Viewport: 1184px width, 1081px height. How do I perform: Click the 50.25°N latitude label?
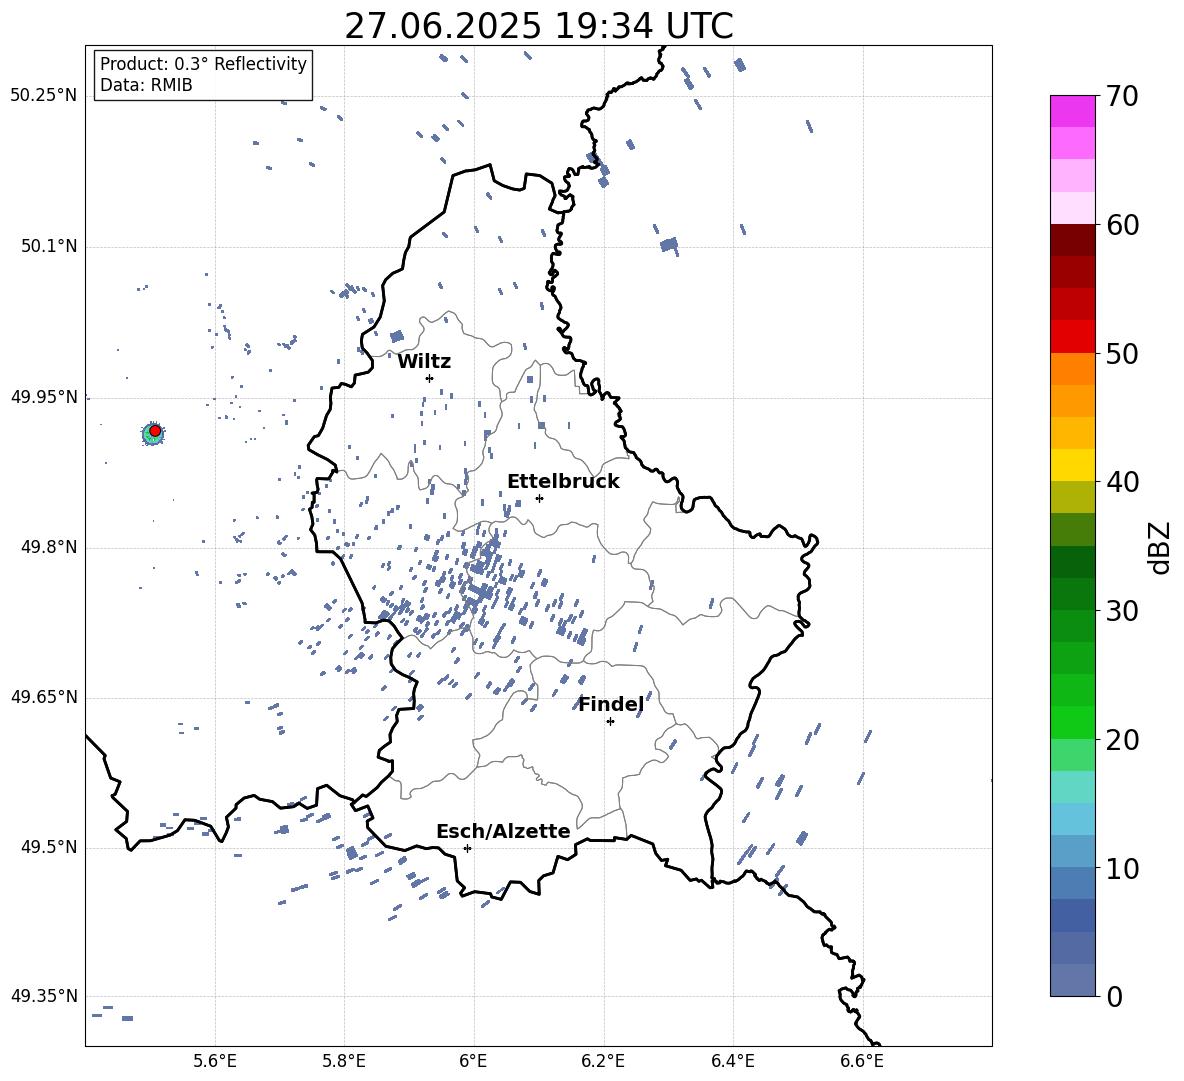click(x=44, y=96)
